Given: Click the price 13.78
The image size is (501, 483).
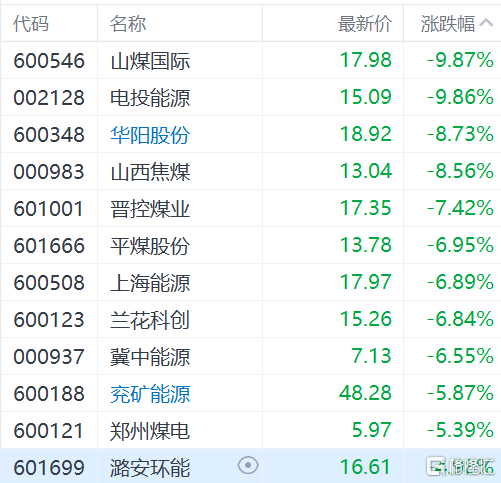Looking at the screenshot, I should pyautogui.click(x=366, y=245).
